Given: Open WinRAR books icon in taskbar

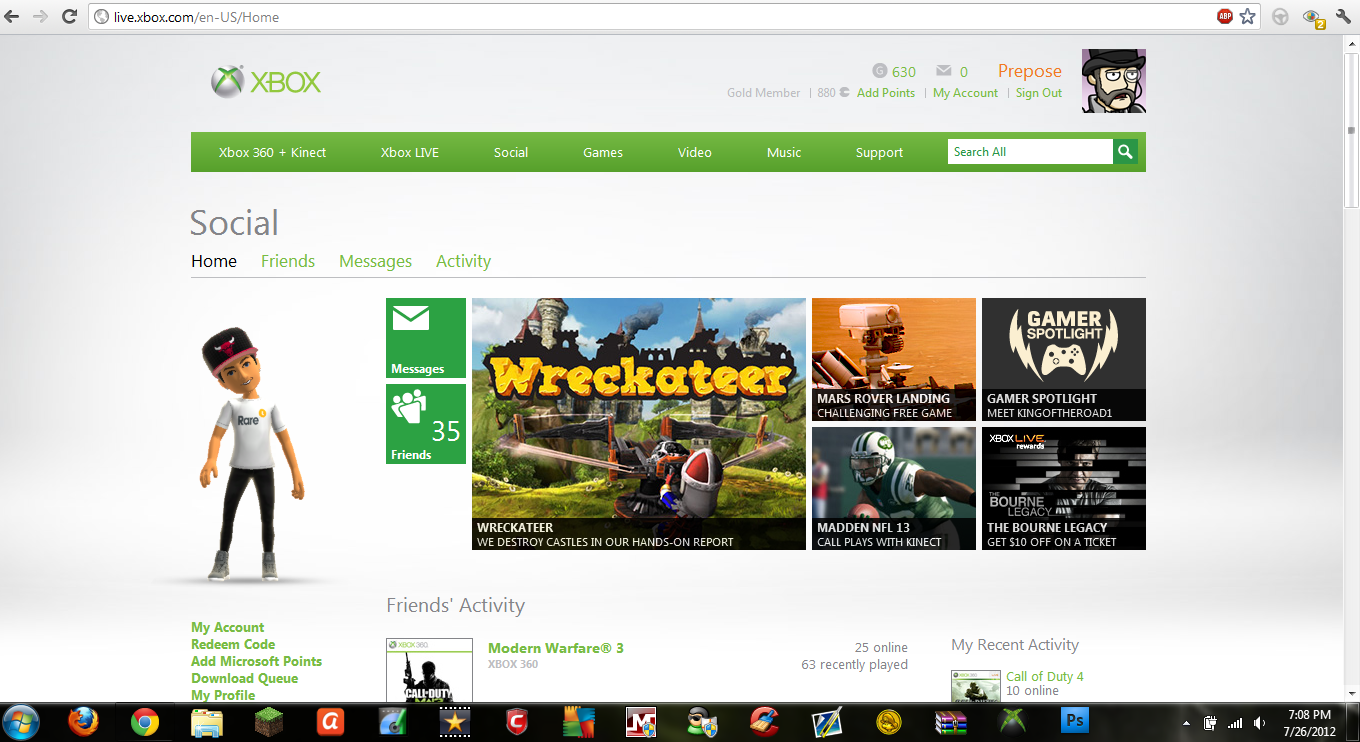Looking at the screenshot, I should click(x=951, y=721).
